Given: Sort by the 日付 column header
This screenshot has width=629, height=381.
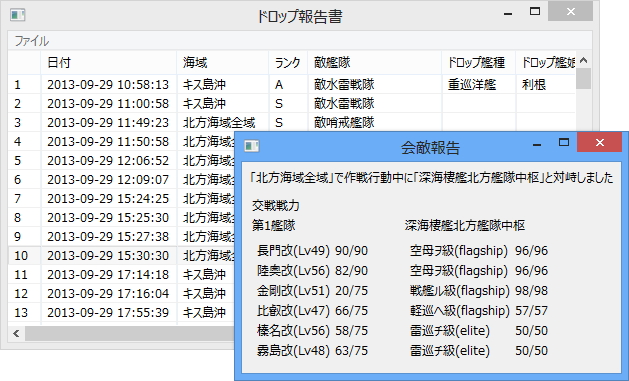Looking at the screenshot, I should click(109, 63).
